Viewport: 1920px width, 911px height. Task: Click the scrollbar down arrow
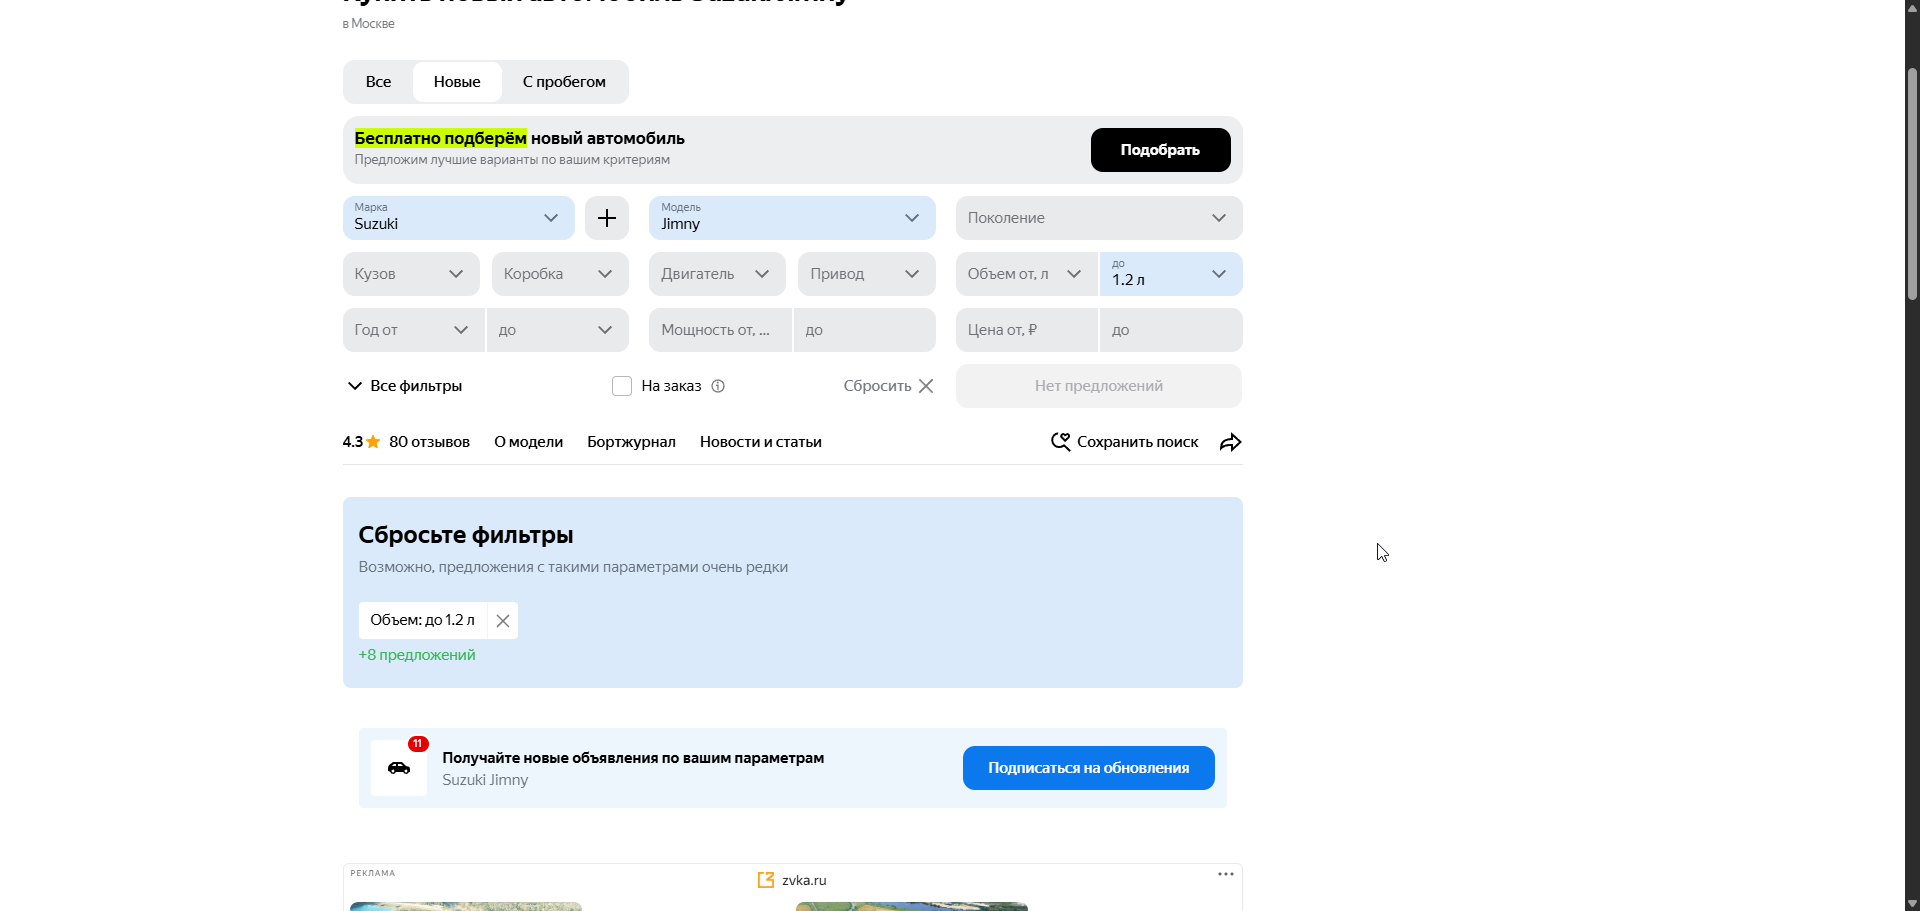(x=1912, y=903)
